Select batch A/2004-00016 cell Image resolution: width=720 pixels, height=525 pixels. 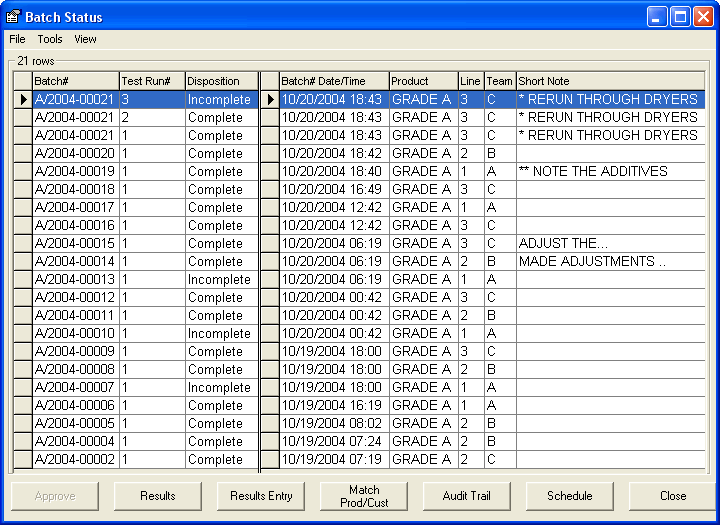(76, 226)
